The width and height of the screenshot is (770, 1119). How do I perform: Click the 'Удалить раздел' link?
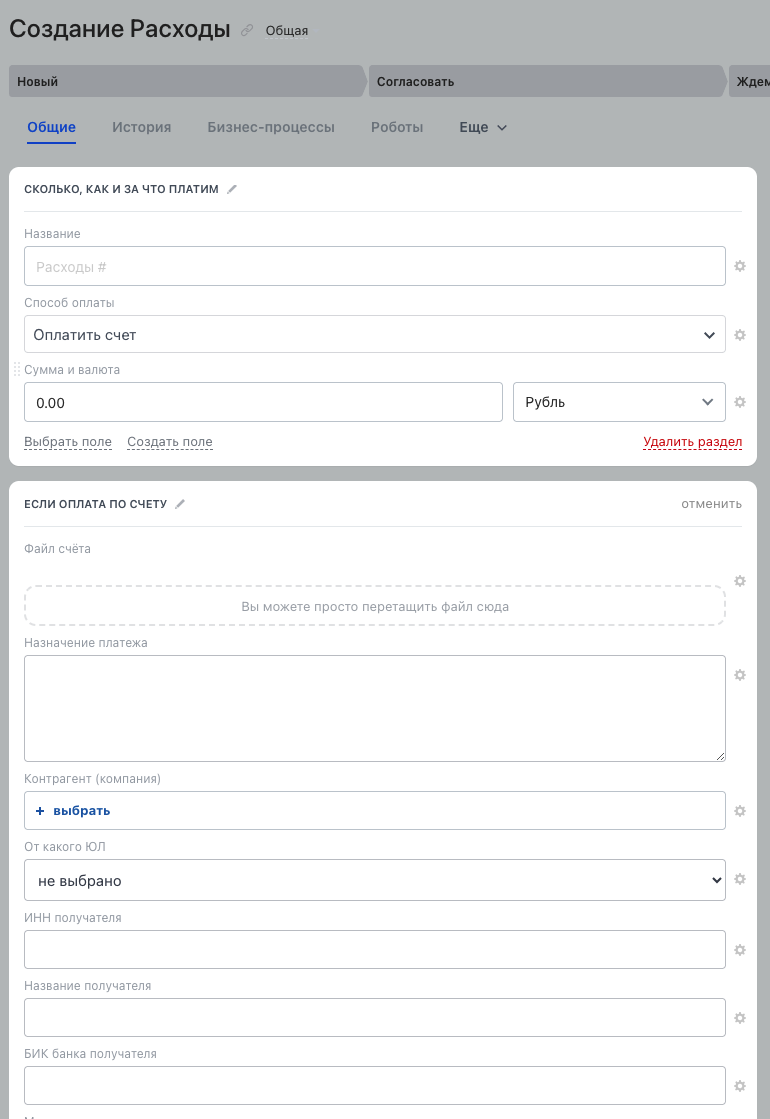click(x=692, y=442)
